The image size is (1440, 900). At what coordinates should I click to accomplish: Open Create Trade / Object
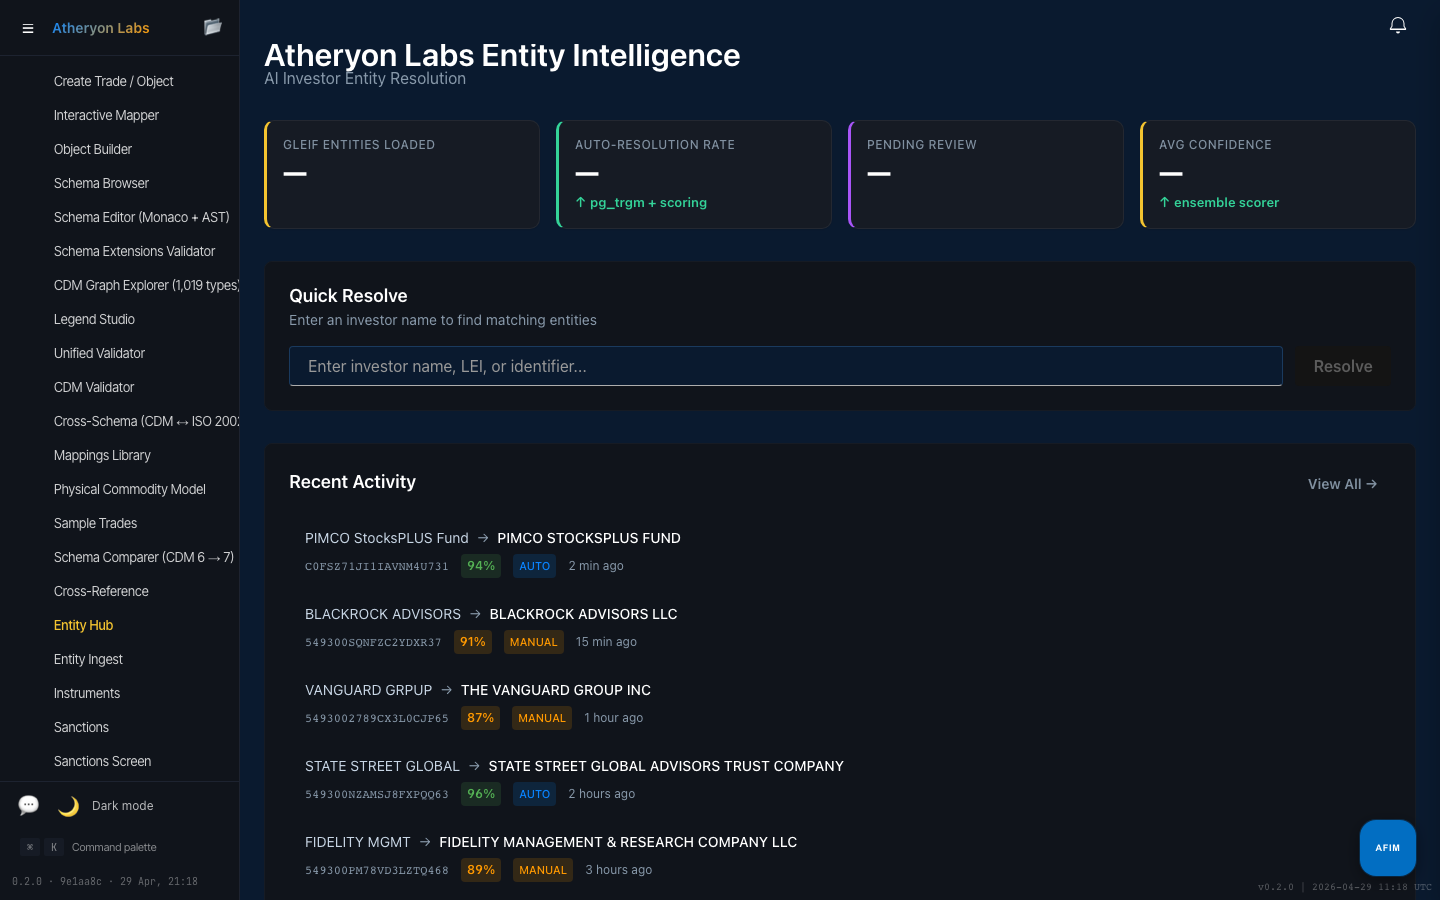click(114, 81)
